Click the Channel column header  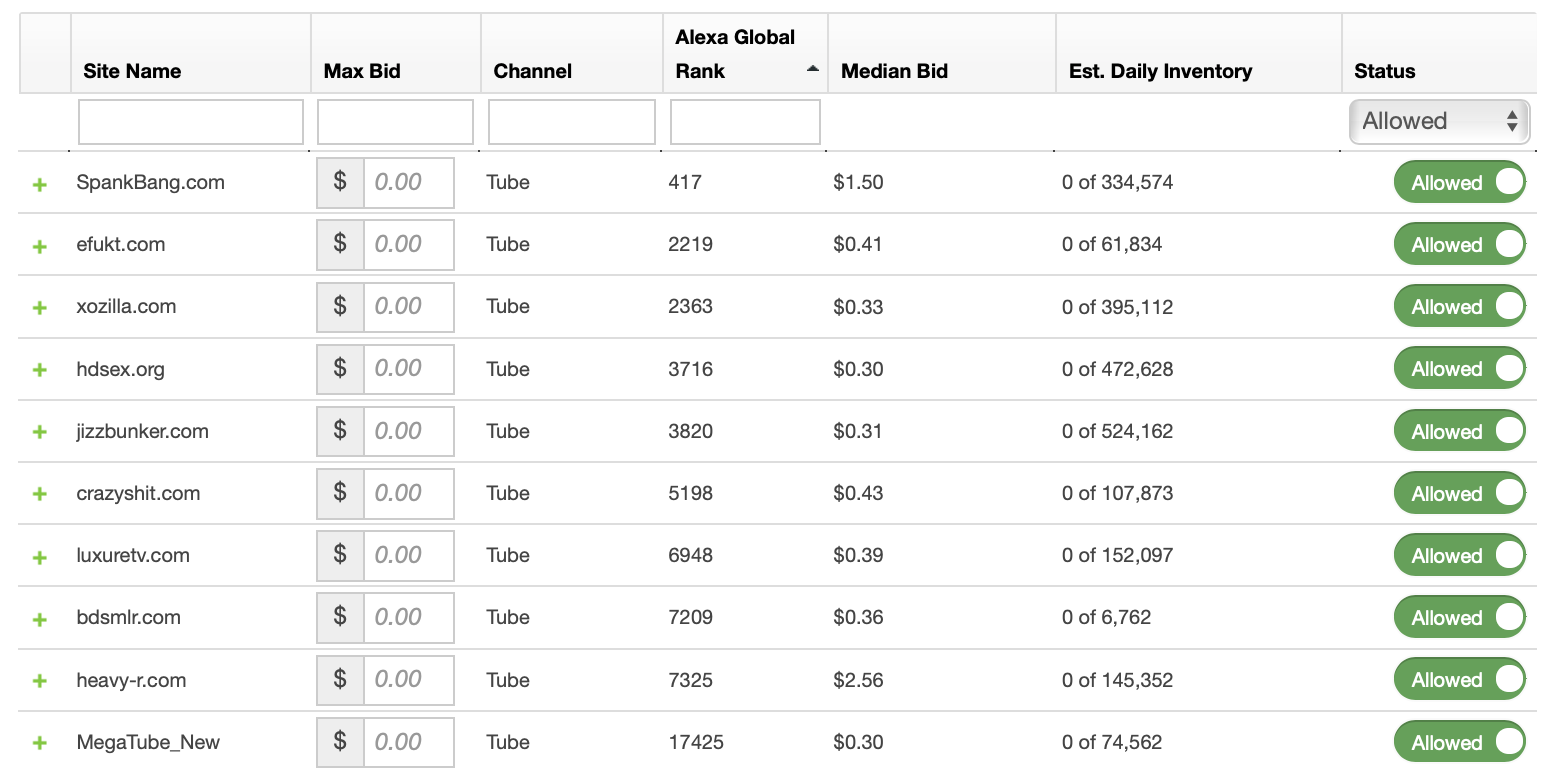pos(533,71)
